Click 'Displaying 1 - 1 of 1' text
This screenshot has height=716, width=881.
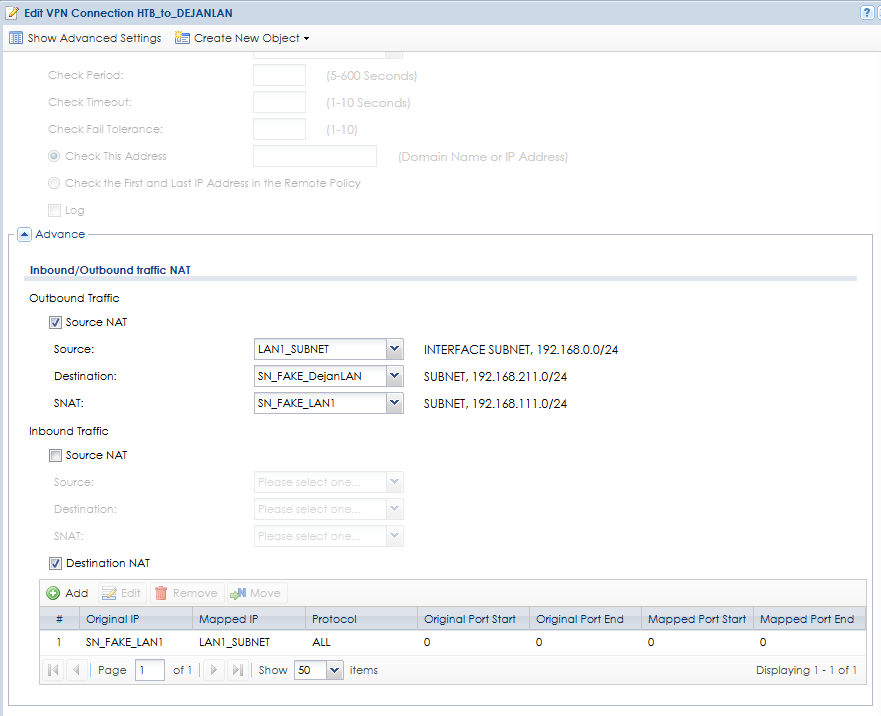point(806,670)
